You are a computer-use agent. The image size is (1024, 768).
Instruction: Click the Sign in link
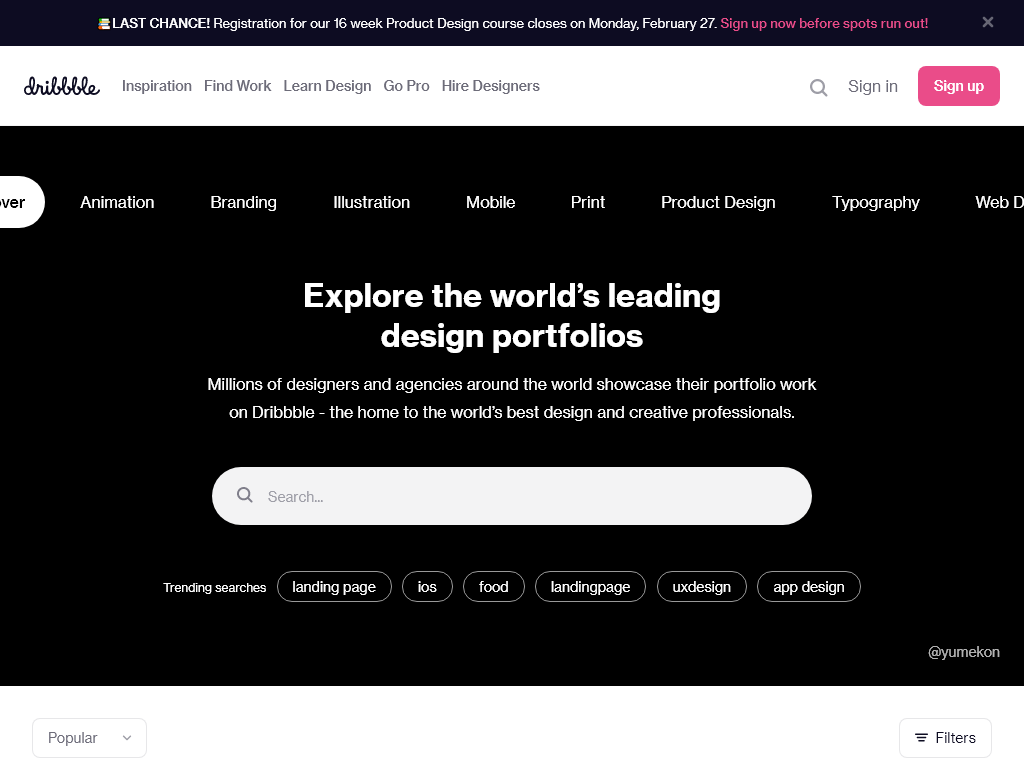(872, 86)
